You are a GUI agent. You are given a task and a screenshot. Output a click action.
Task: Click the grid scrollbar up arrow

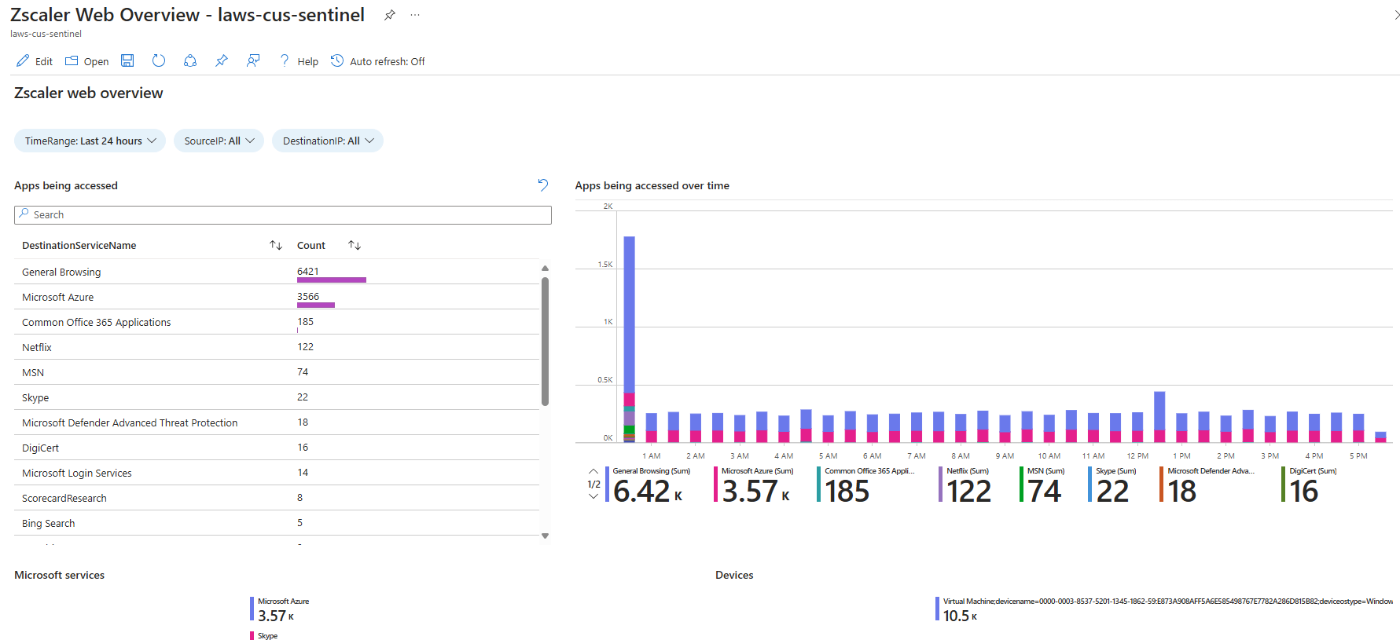[x=545, y=268]
